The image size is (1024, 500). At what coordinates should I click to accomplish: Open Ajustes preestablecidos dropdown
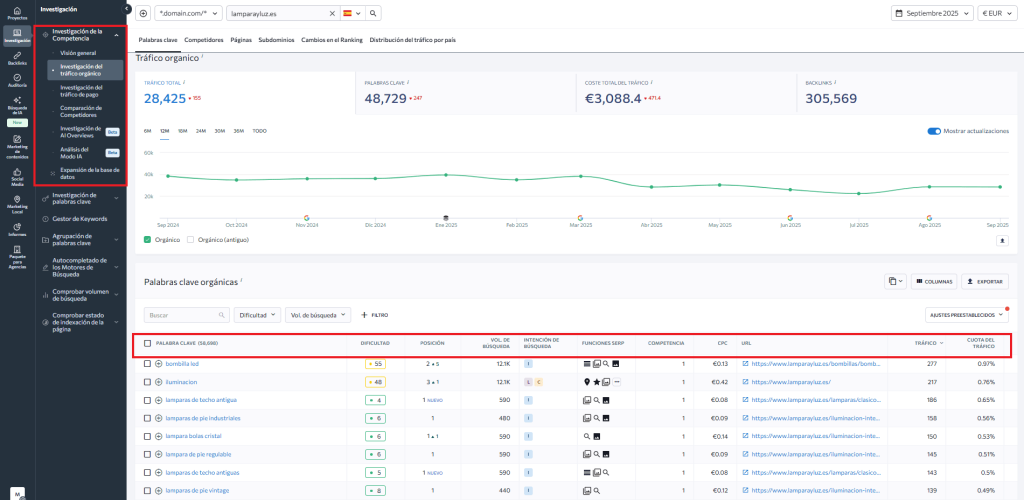click(x=967, y=315)
